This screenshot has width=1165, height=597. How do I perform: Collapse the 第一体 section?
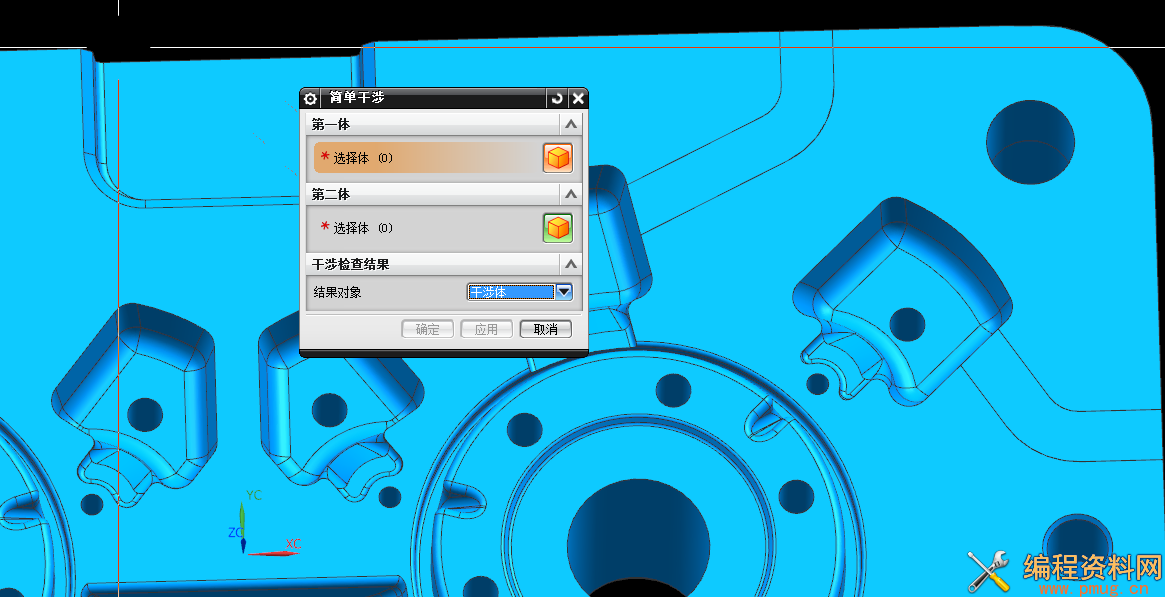(x=571, y=124)
